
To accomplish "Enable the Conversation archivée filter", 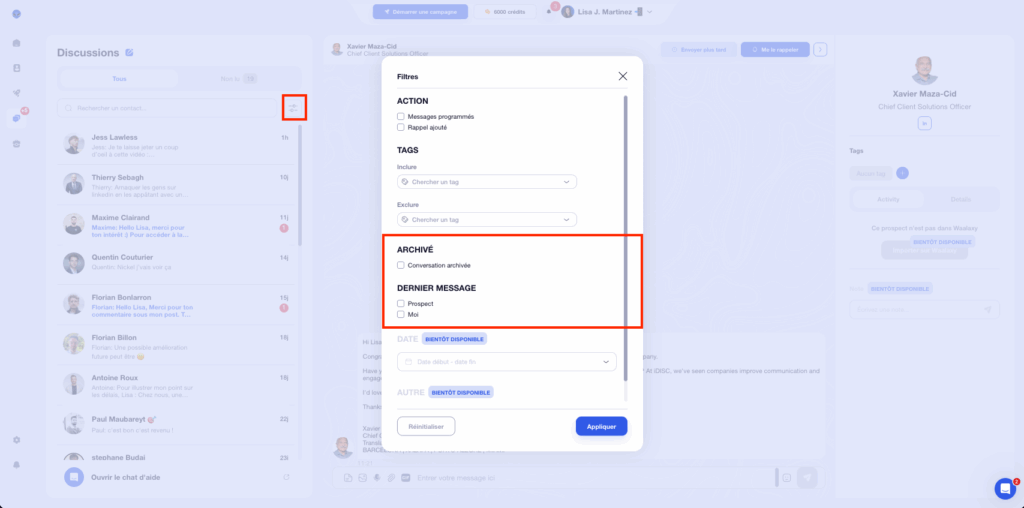I will (x=401, y=265).
